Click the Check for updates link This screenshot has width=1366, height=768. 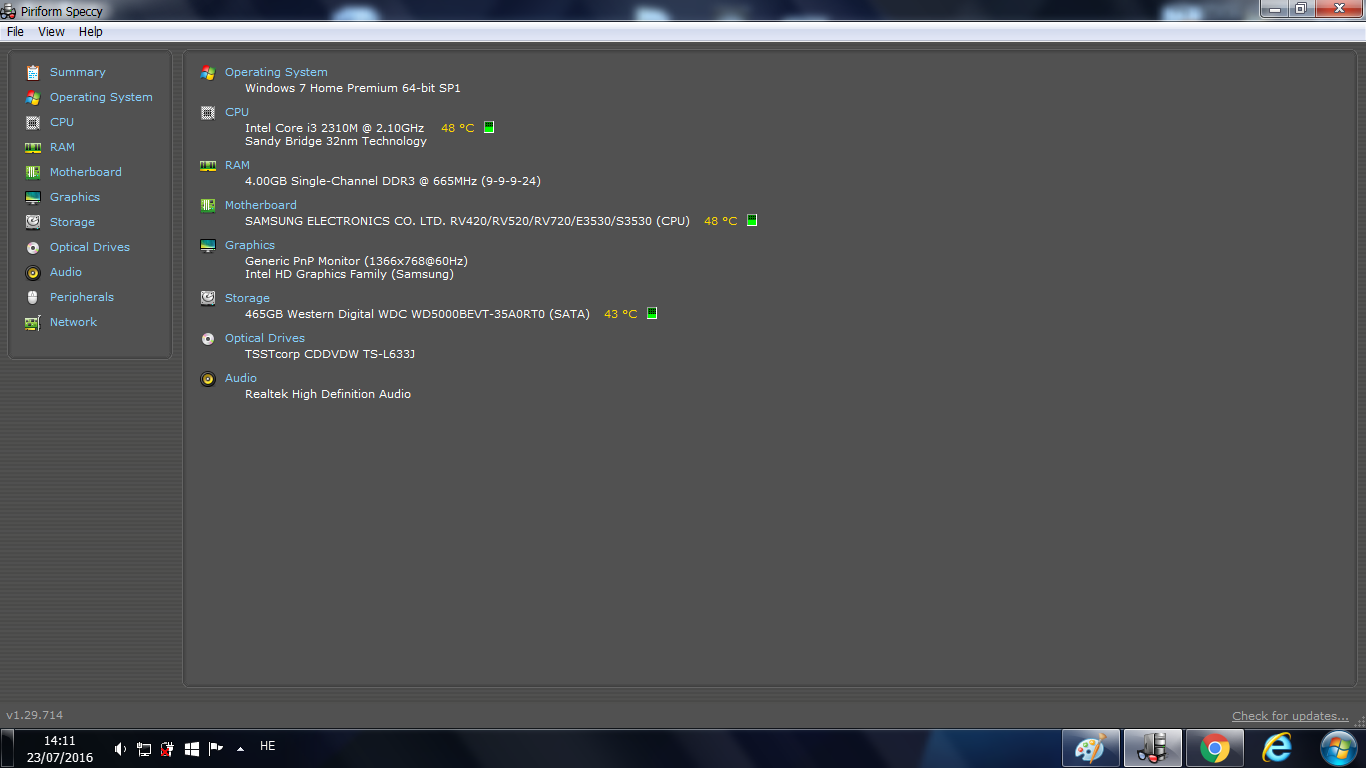(1290, 716)
